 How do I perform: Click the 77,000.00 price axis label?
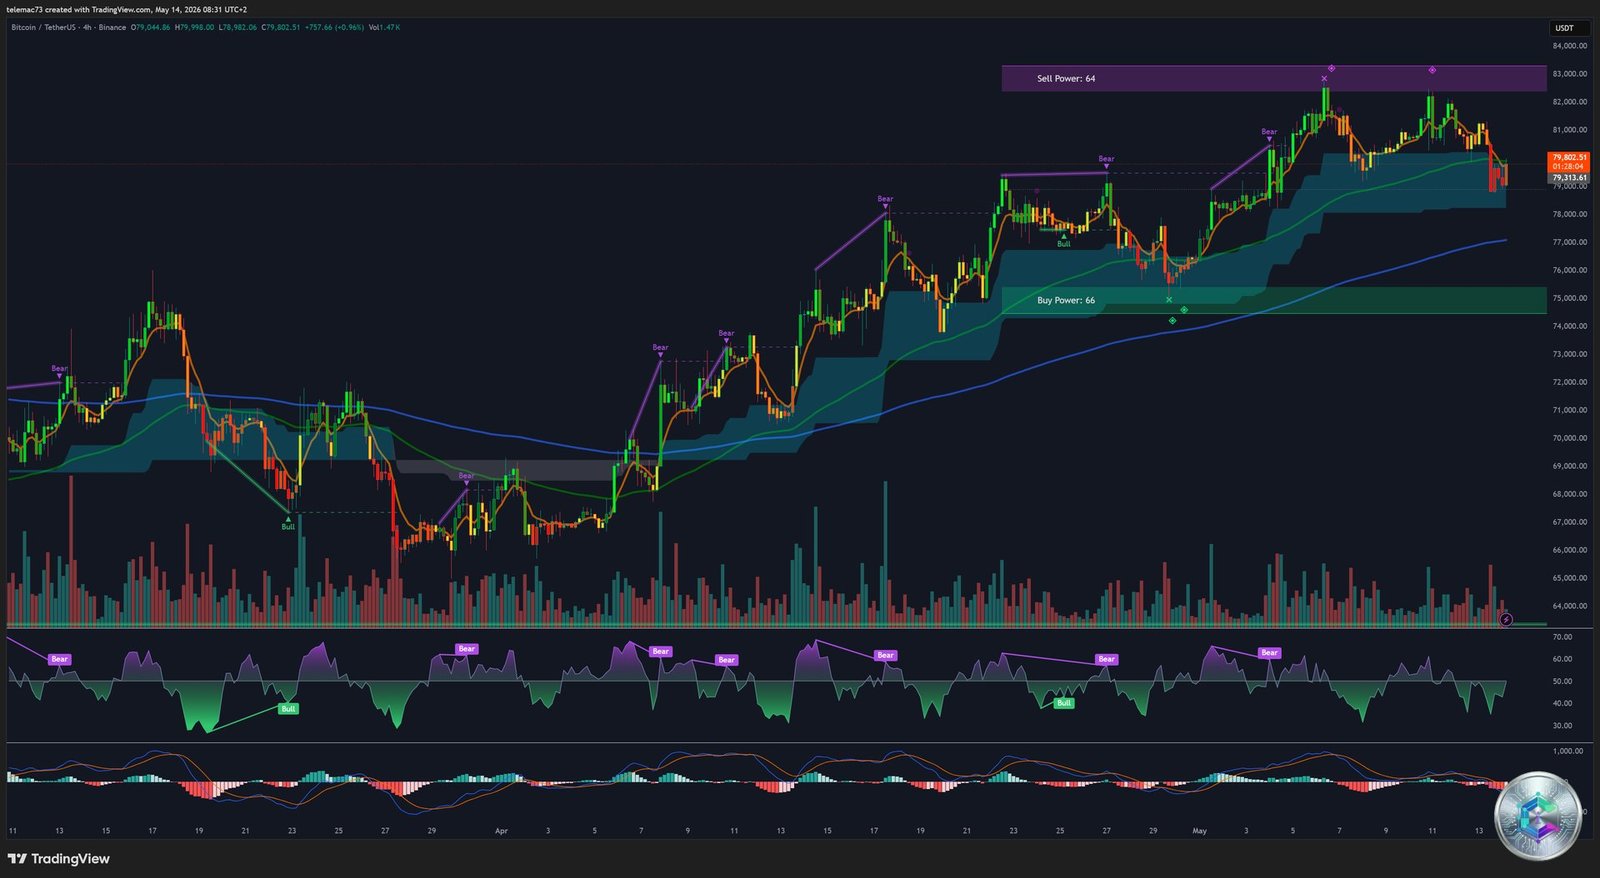click(x=1570, y=242)
